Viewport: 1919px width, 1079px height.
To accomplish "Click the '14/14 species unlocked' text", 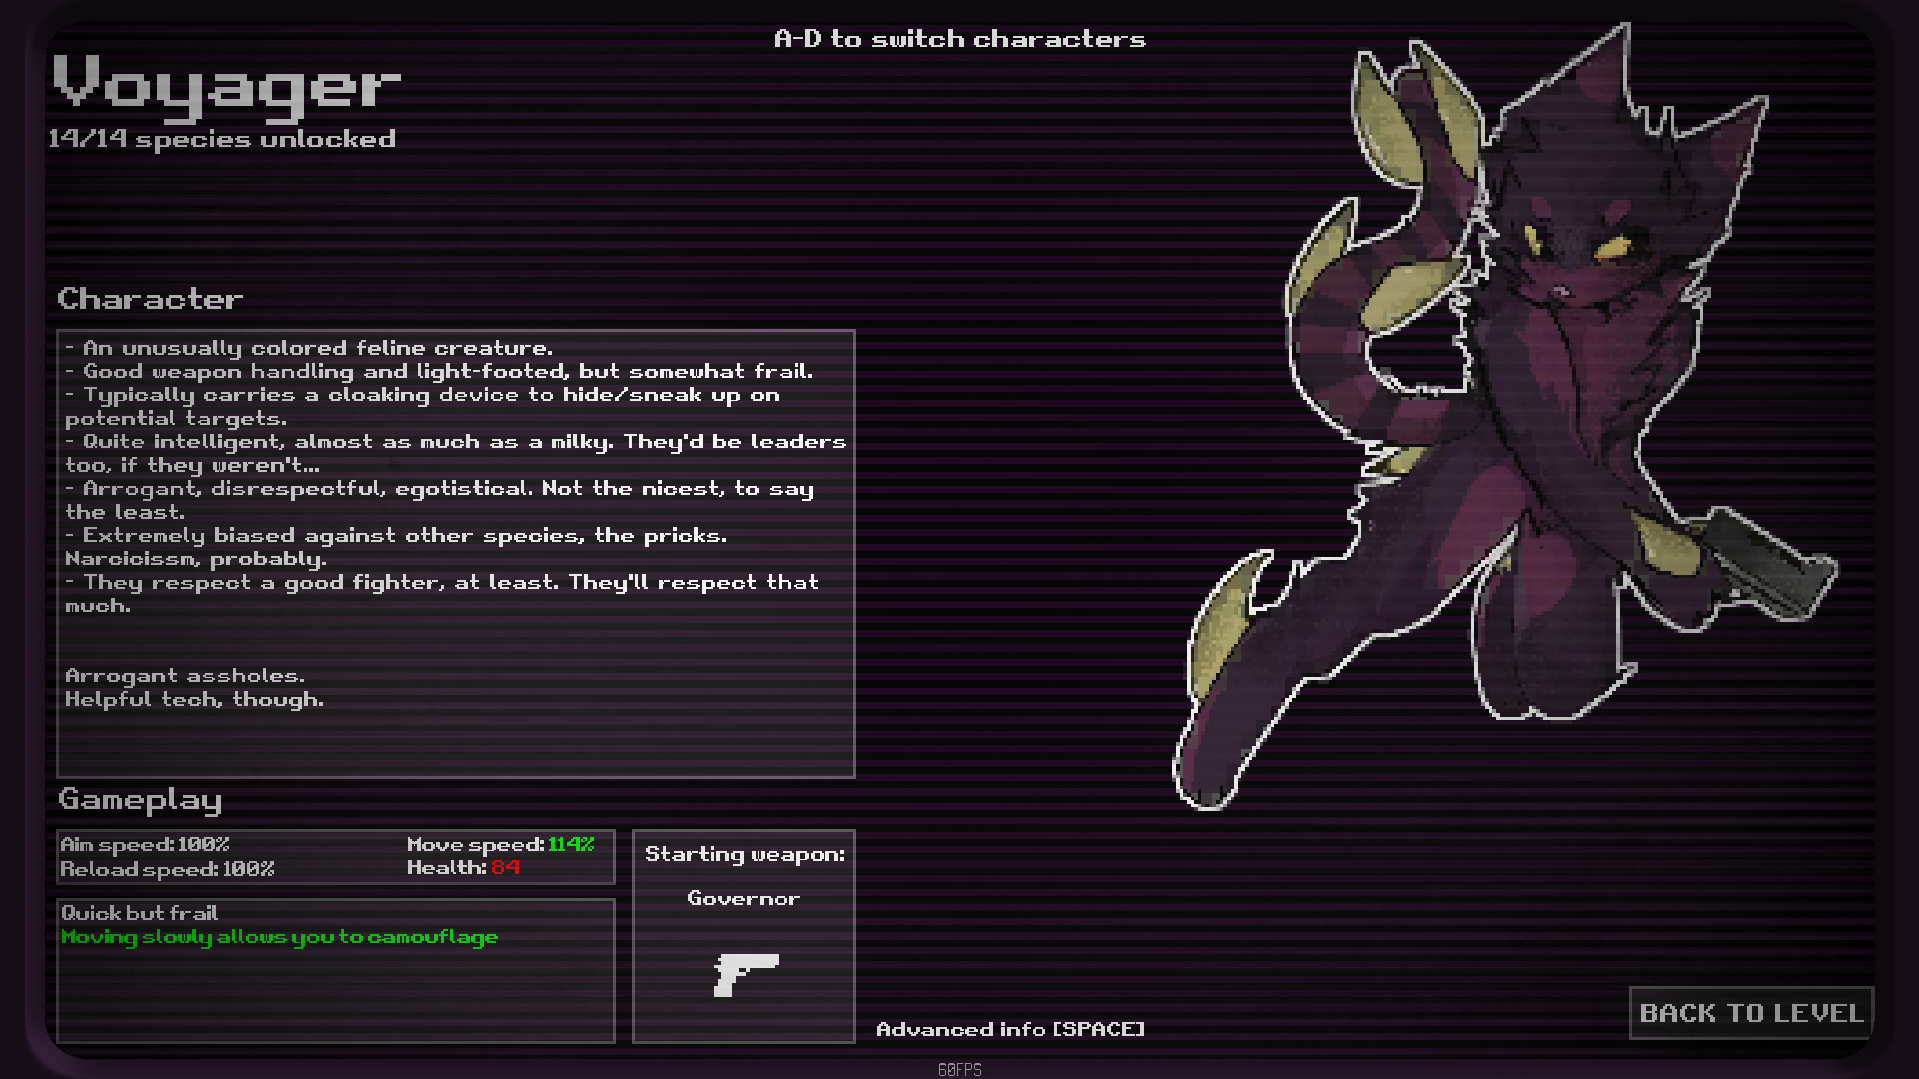I will coord(222,139).
